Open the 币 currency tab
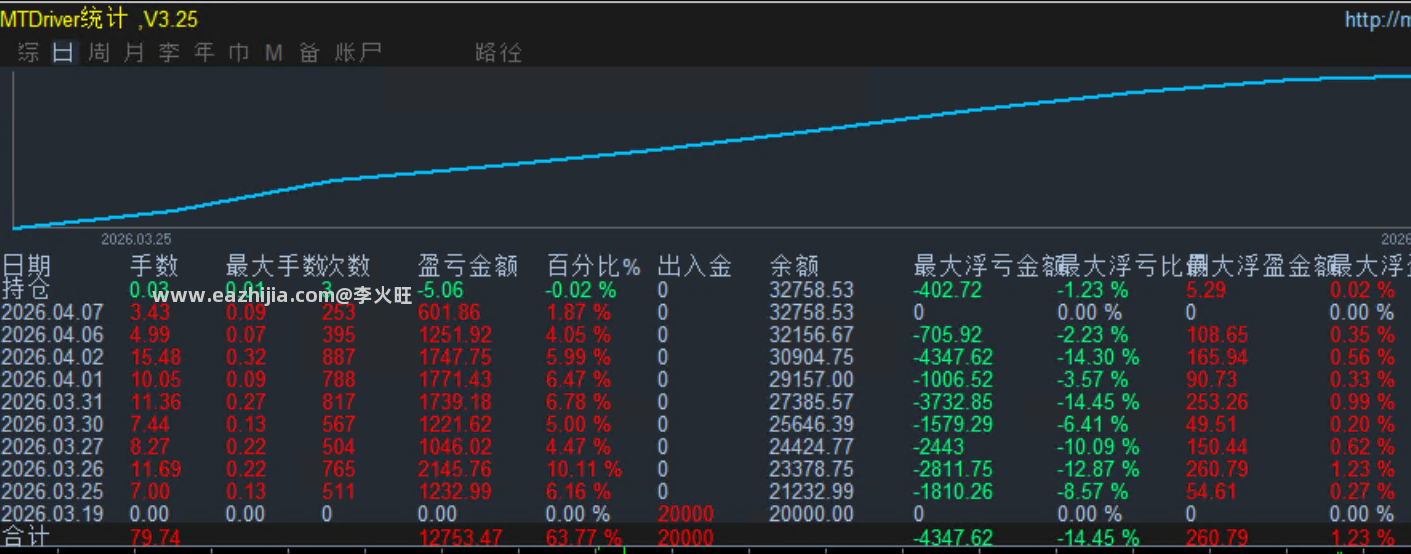1411x554 pixels. coord(239,53)
